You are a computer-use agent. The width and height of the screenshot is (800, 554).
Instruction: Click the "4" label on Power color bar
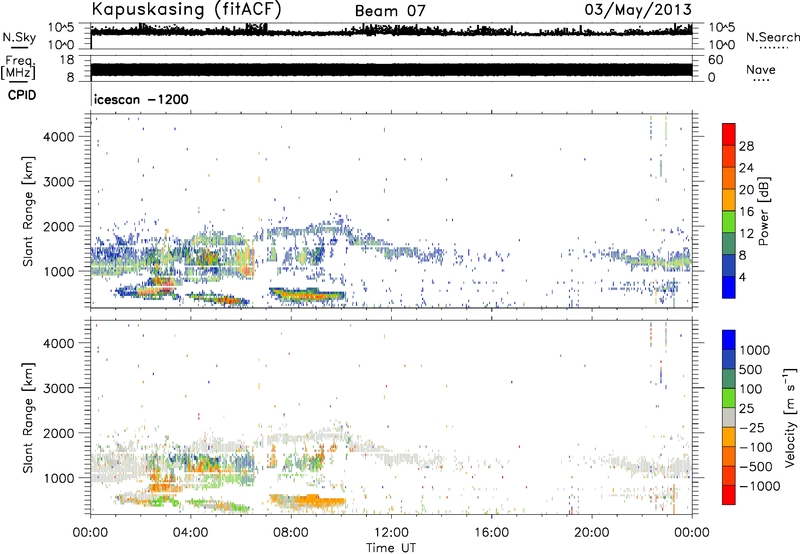click(x=743, y=278)
